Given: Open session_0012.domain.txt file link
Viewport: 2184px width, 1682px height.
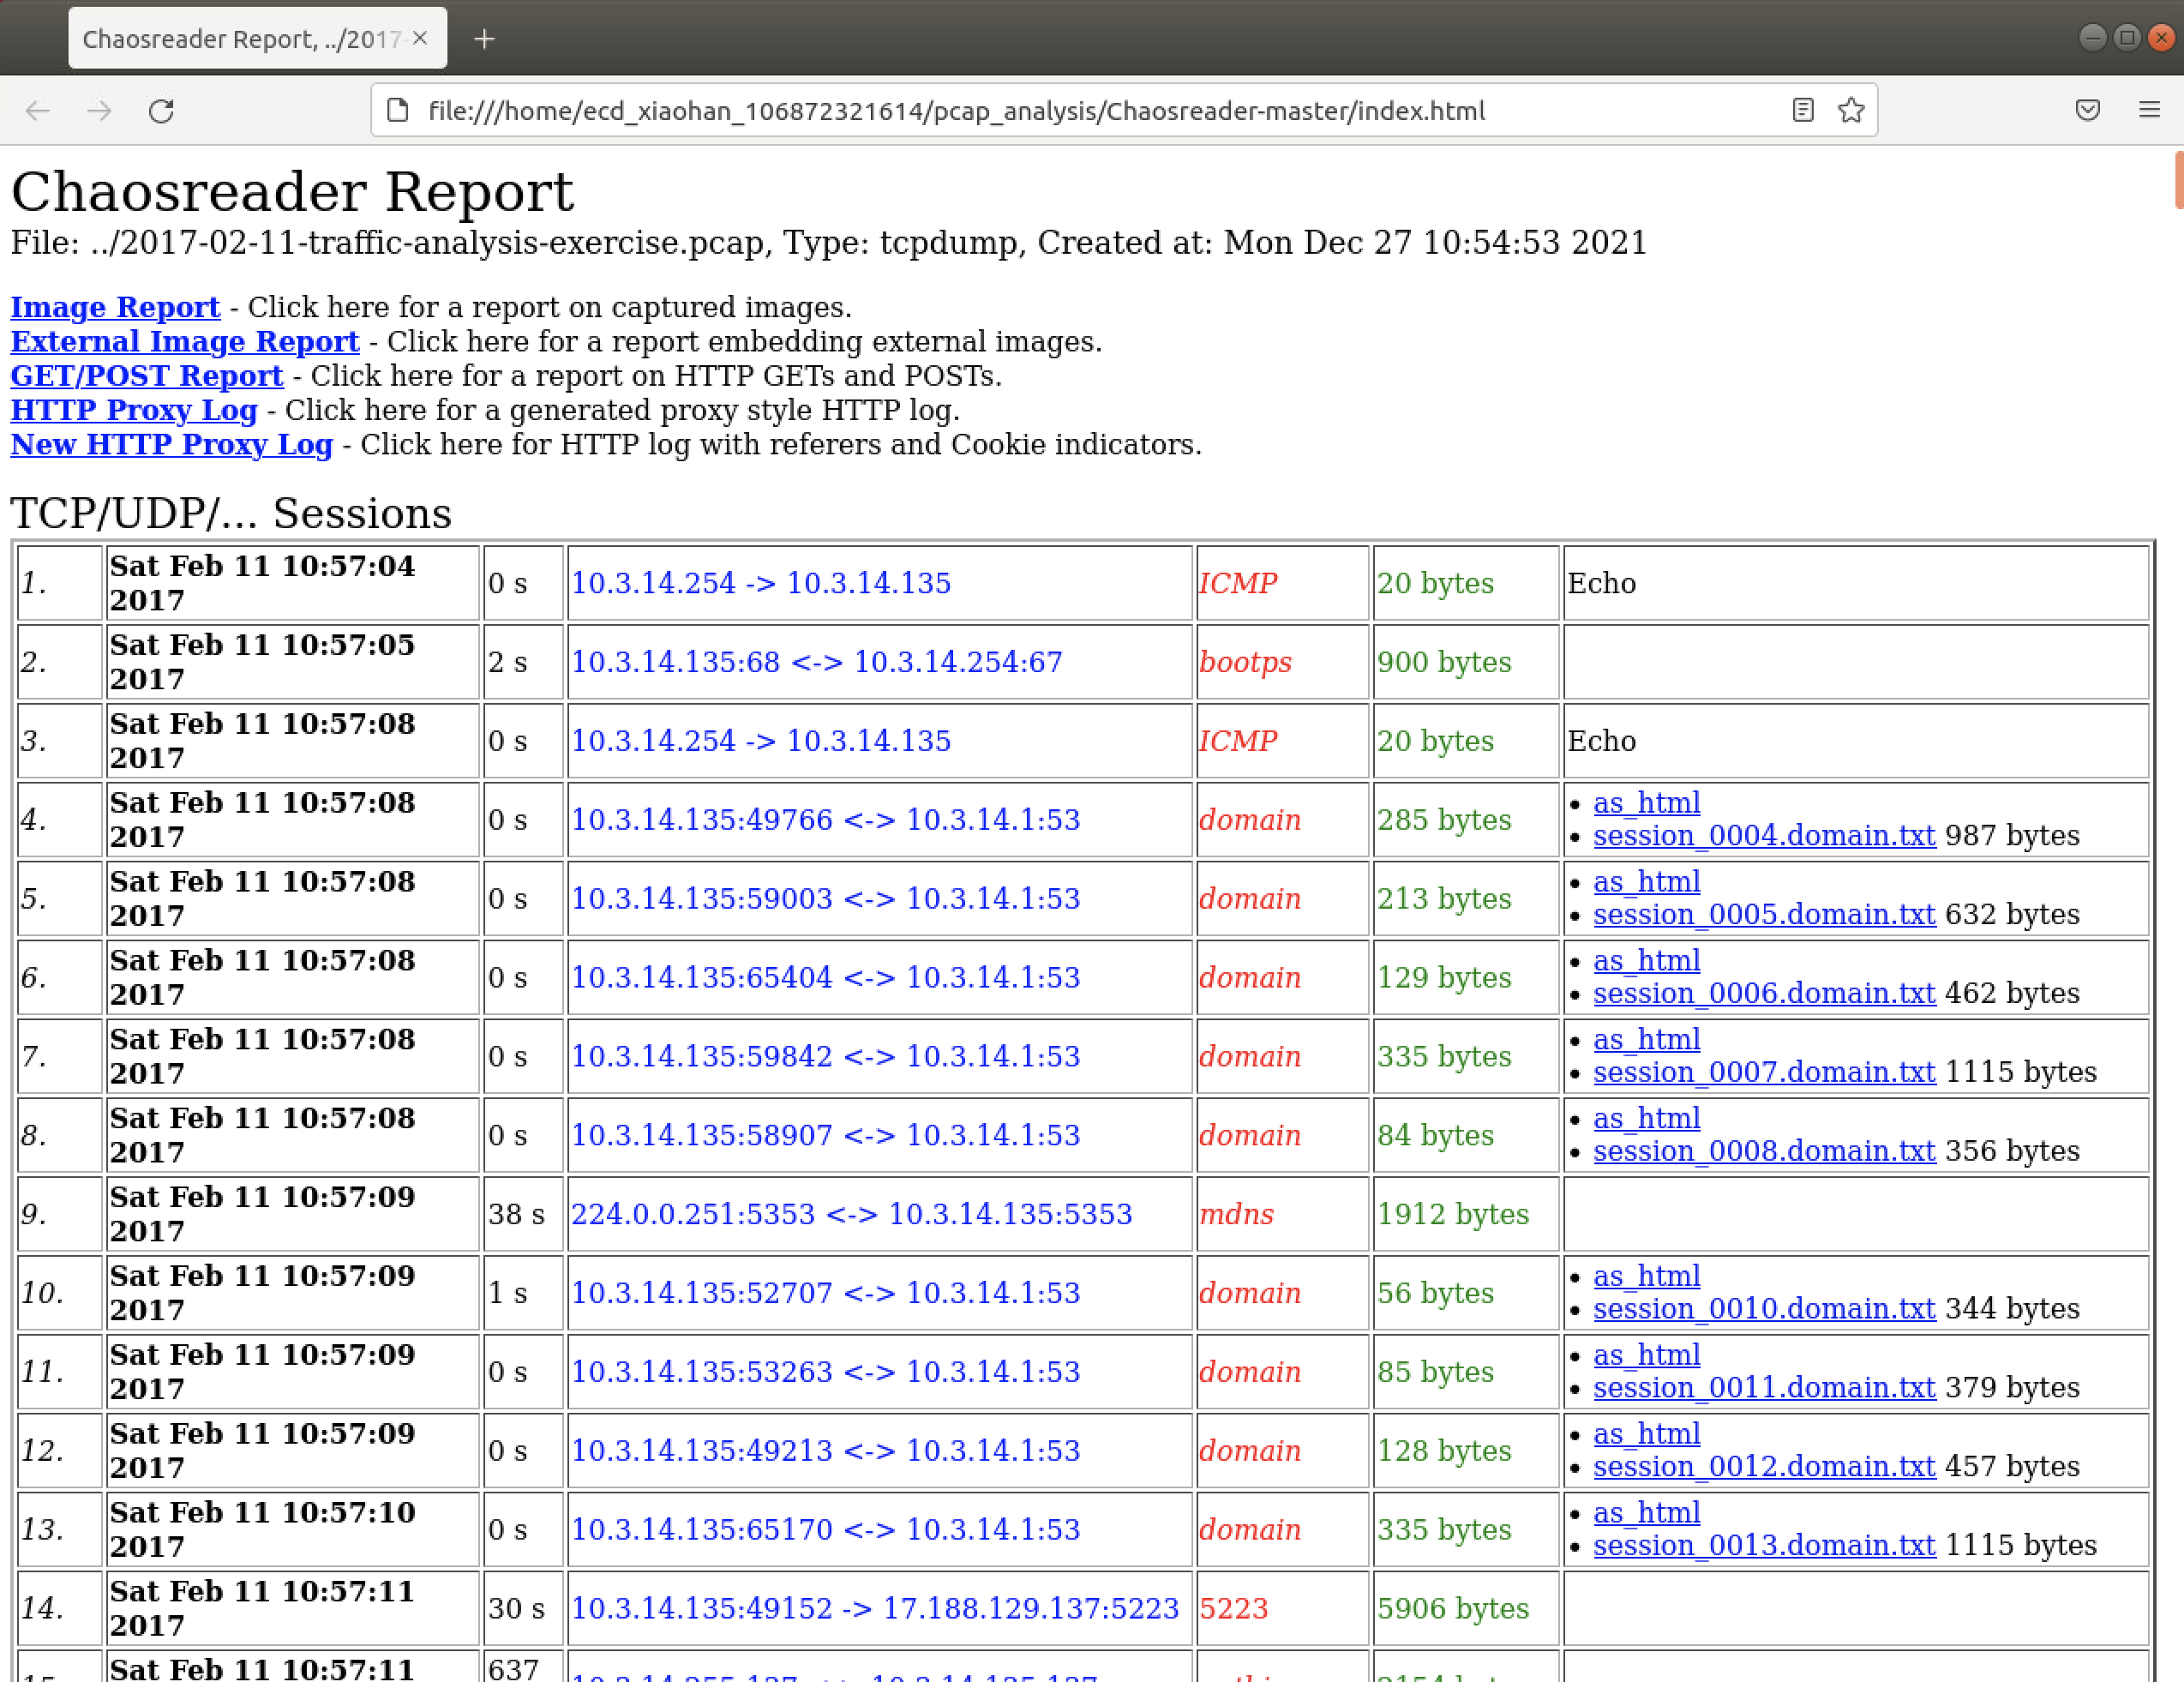Looking at the screenshot, I should tap(1764, 1468).
